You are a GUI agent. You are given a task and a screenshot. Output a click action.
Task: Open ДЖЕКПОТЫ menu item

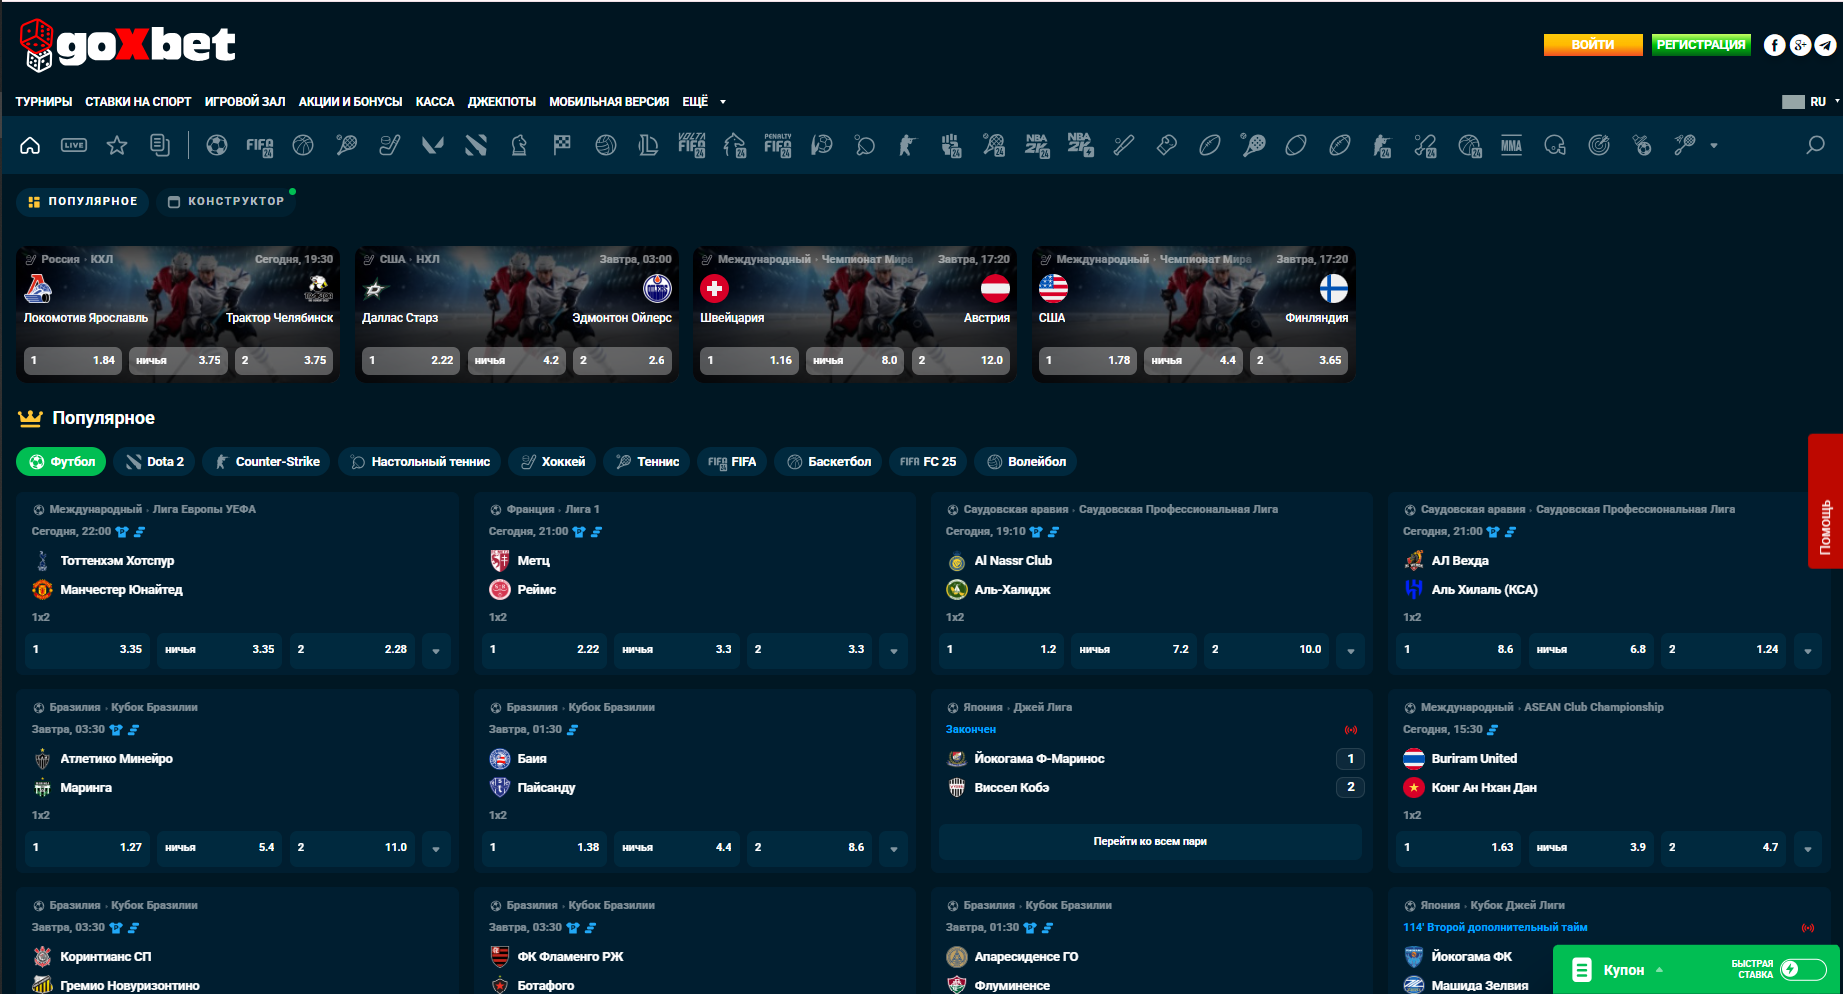click(502, 102)
